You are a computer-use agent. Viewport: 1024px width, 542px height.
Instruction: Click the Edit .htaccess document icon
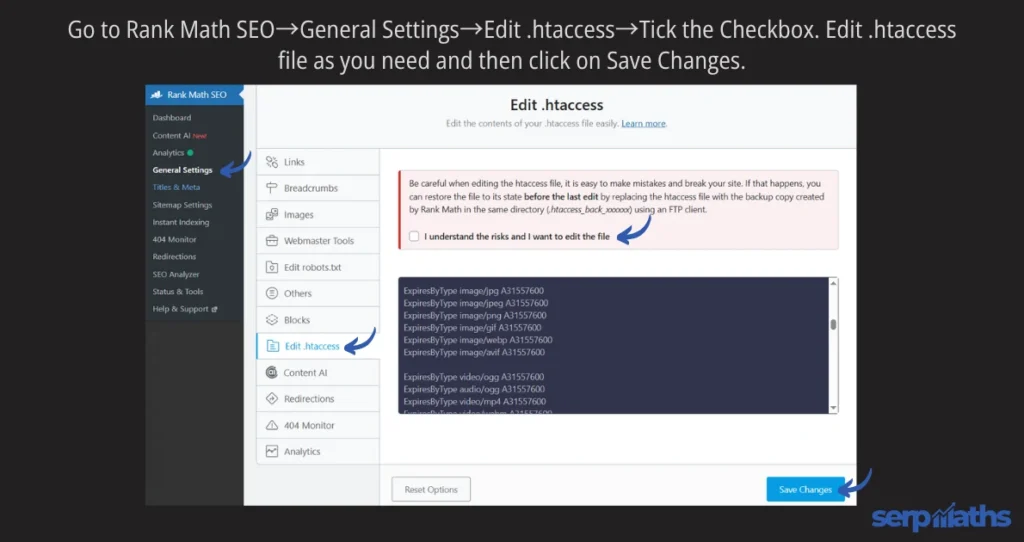pyautogui.click(x=273, y=346)
